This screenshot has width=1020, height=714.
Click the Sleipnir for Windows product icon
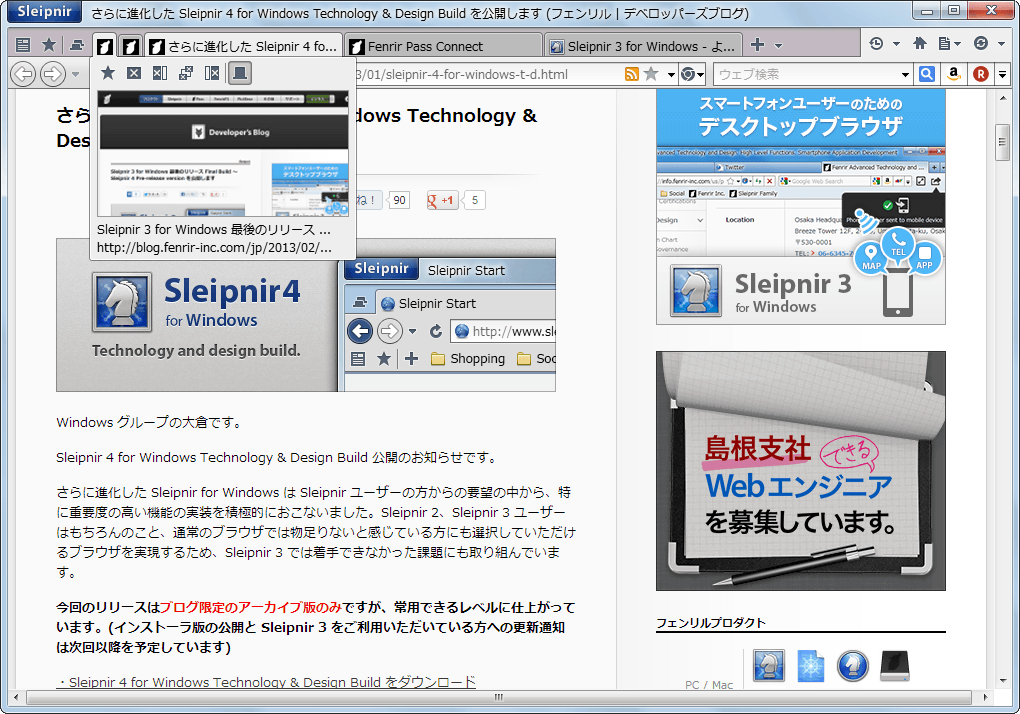click(769, 665)
